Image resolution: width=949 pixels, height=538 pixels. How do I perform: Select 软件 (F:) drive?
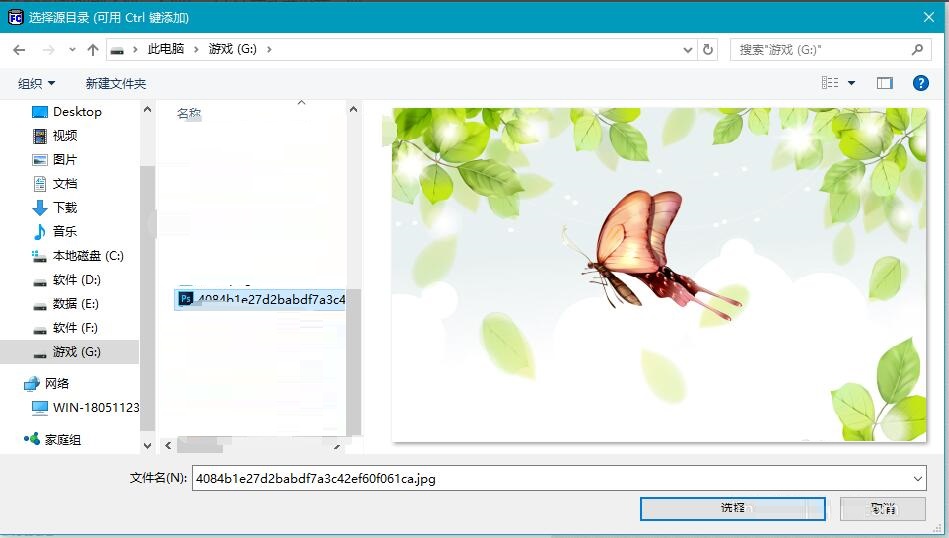click(x=75, y=328)
